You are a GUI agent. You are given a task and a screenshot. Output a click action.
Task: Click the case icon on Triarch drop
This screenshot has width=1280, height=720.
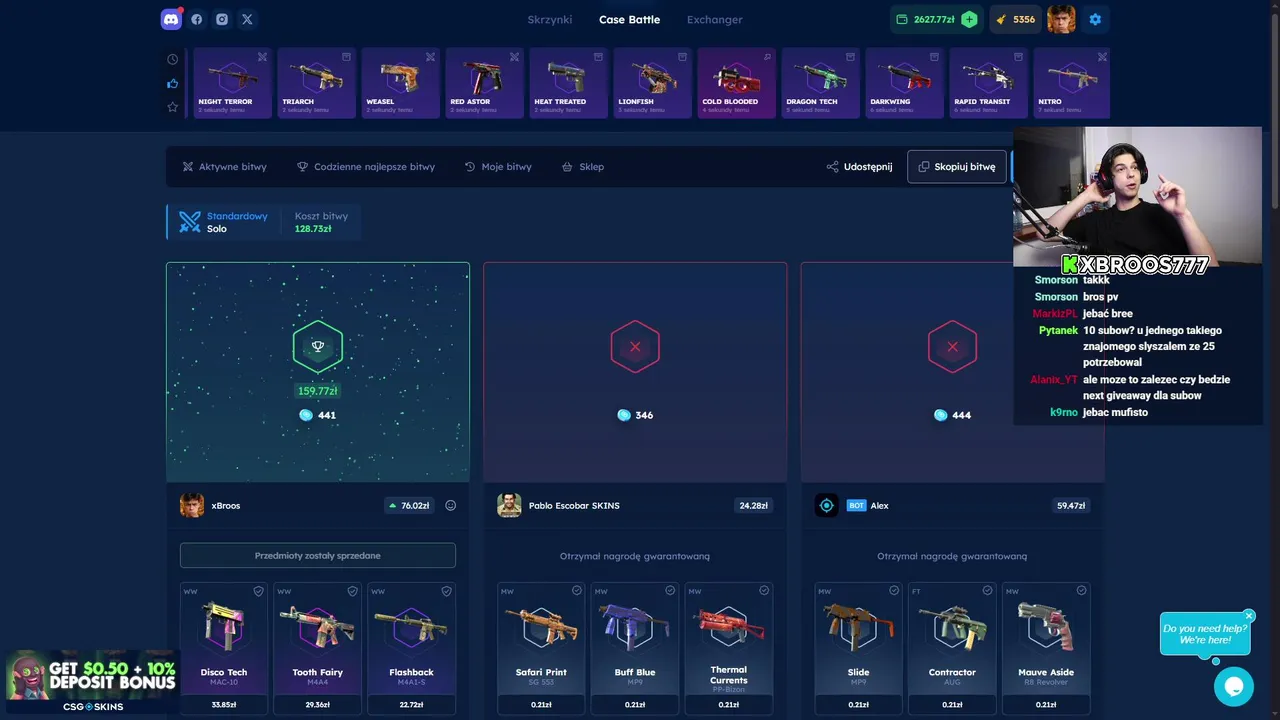tap(346, 57)
